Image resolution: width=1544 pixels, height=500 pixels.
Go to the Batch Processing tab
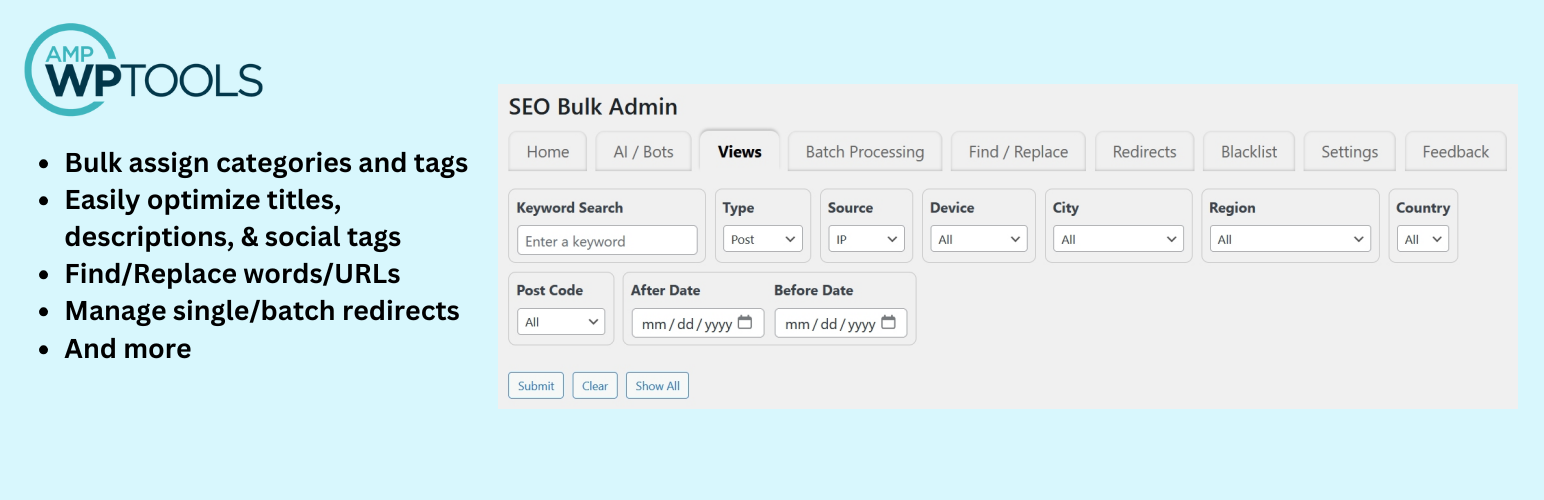865,152
